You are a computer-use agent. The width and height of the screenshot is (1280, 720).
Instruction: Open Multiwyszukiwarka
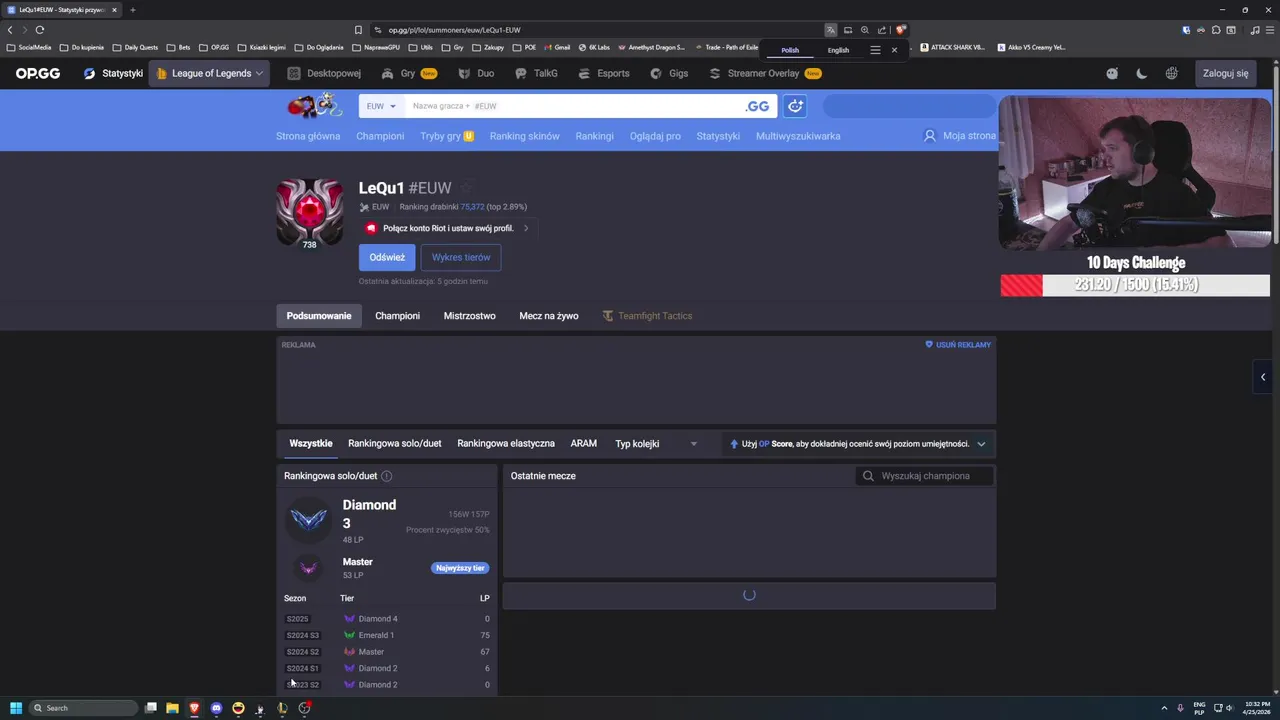tap(798, 136)
